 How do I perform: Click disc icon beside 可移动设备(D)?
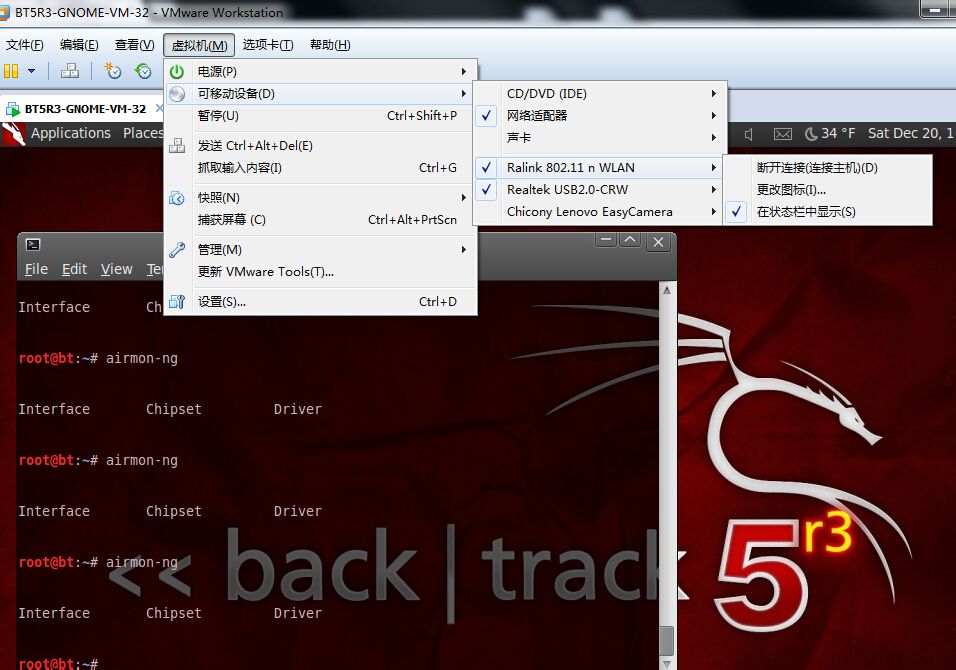(177, 94)
